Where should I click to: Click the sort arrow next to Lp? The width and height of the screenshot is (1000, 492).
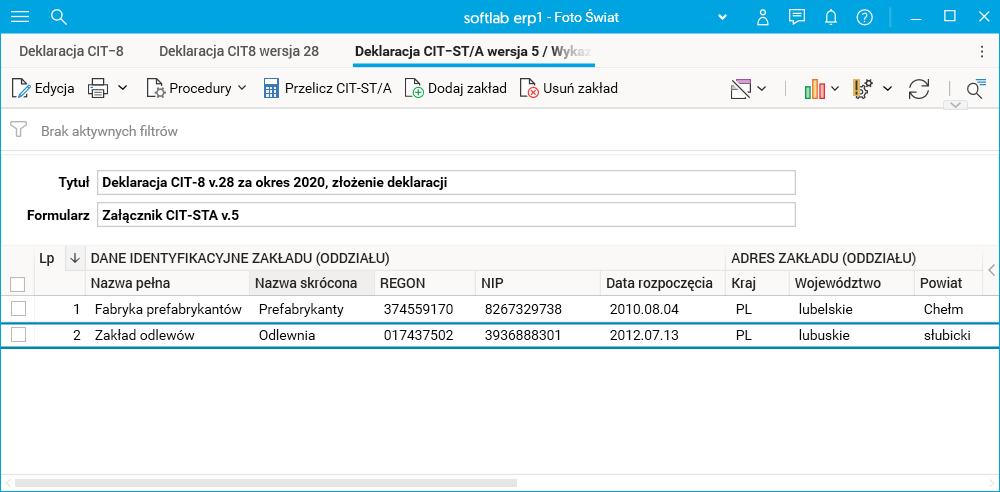[75, 258]
